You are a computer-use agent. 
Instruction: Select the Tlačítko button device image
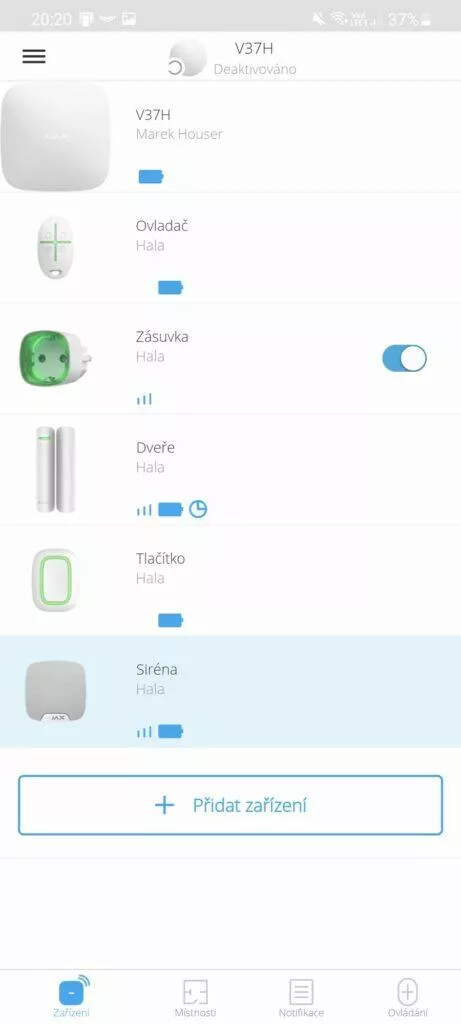pyautogui.click(x=55, y=580)
